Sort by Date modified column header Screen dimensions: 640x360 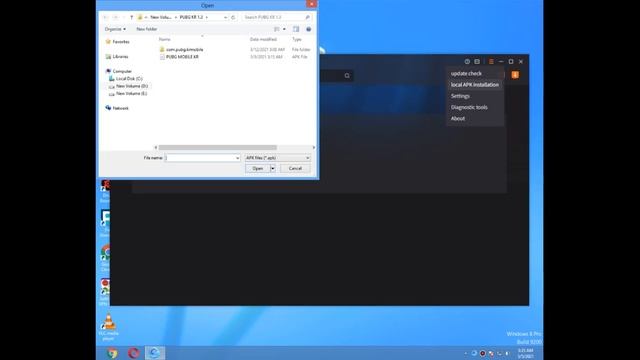(263, 39)
